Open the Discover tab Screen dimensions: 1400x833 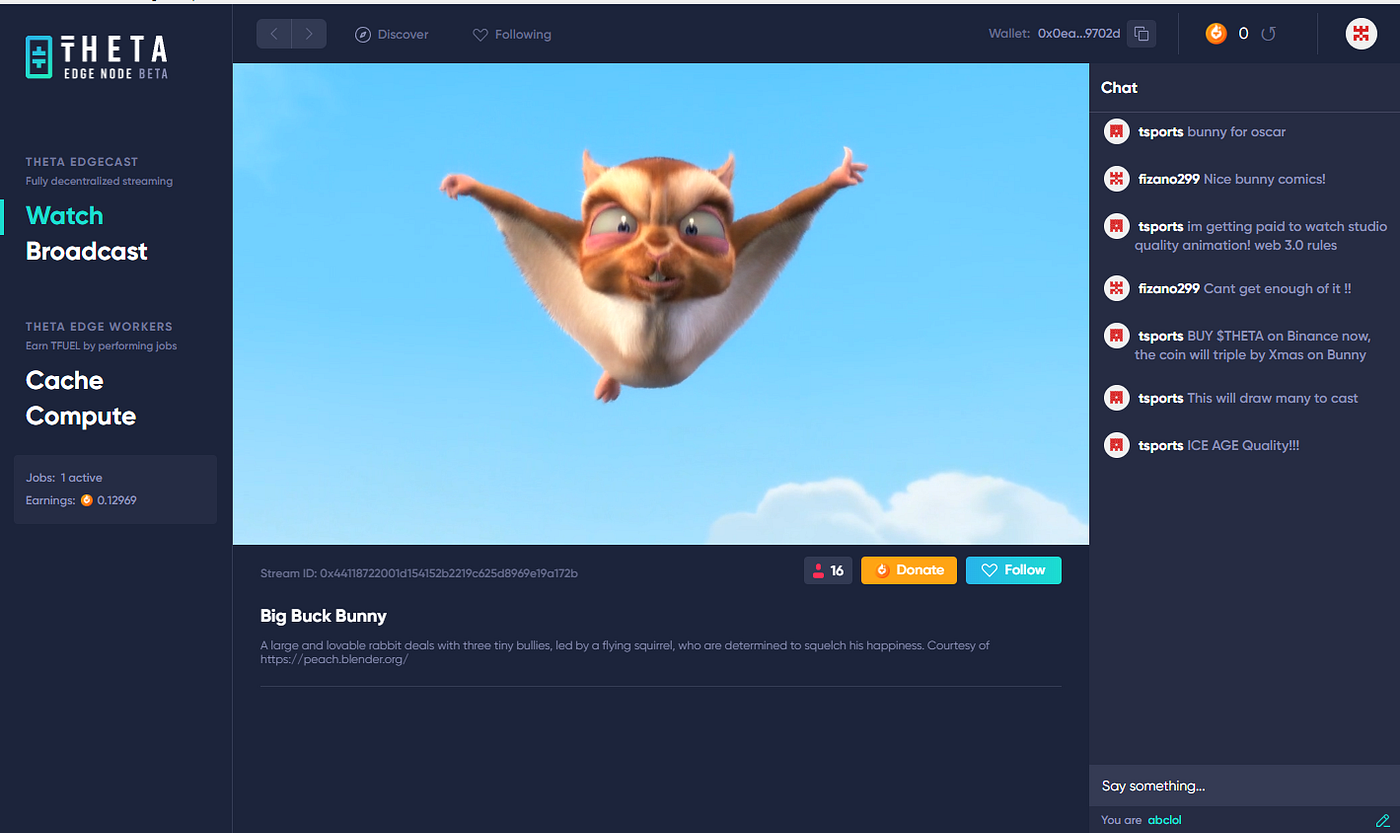coord(392,34)
